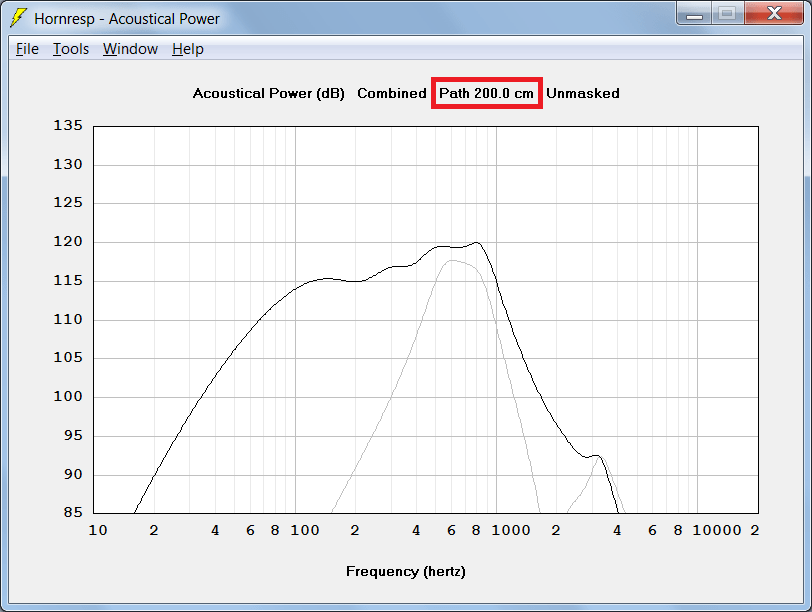
Task: Open the File menu
Action: (x=27, y=49)
